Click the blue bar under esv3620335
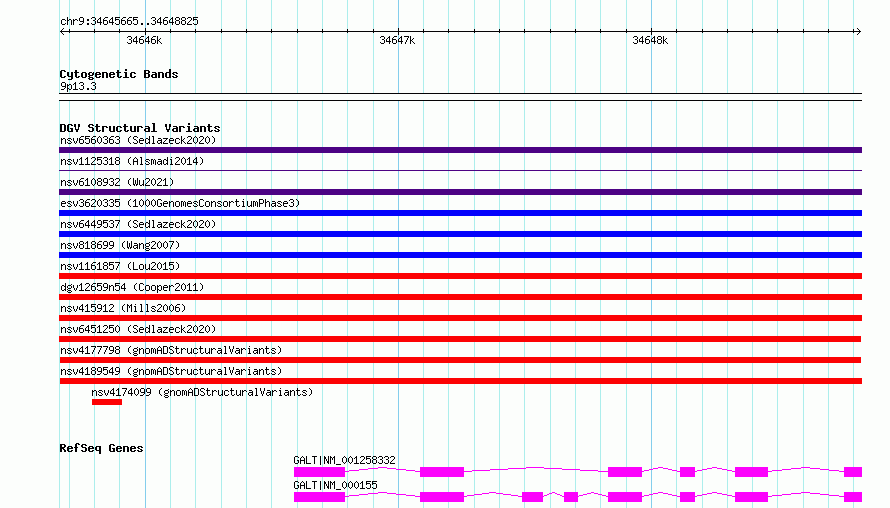Image resolution: width=890 pixels, height=508 pixels. tap(460, 213)
